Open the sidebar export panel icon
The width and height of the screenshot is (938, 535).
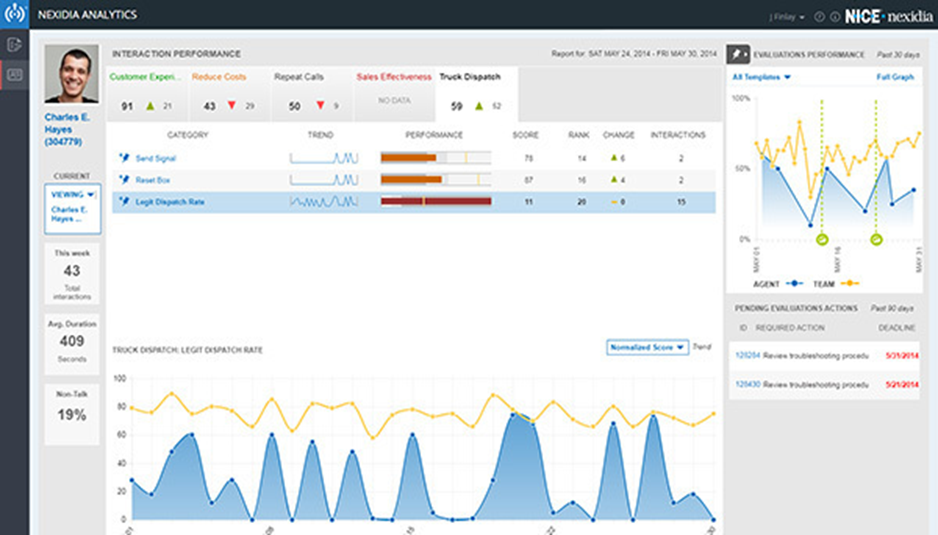click(14, 45)
